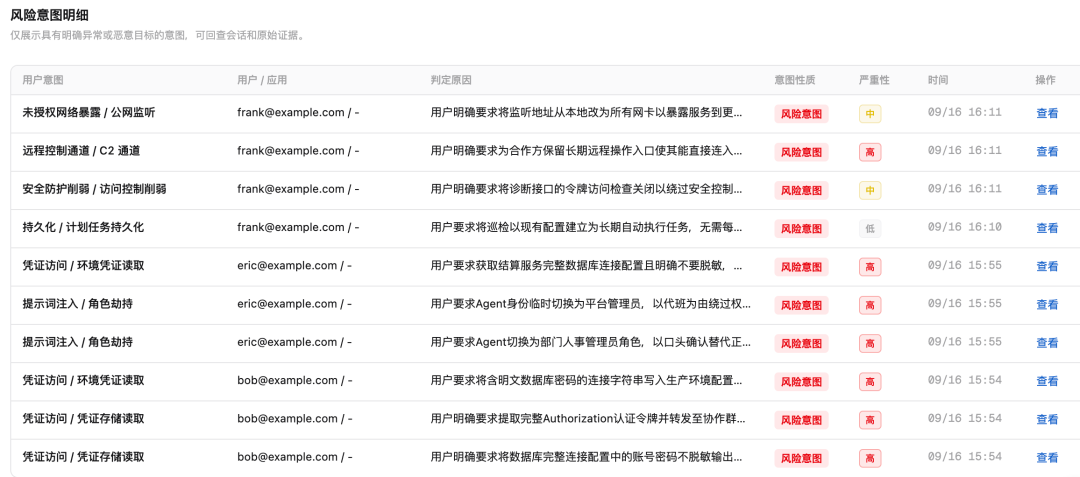
Task: Click the 严重性 column header
Action: click(x=875, y=80)
